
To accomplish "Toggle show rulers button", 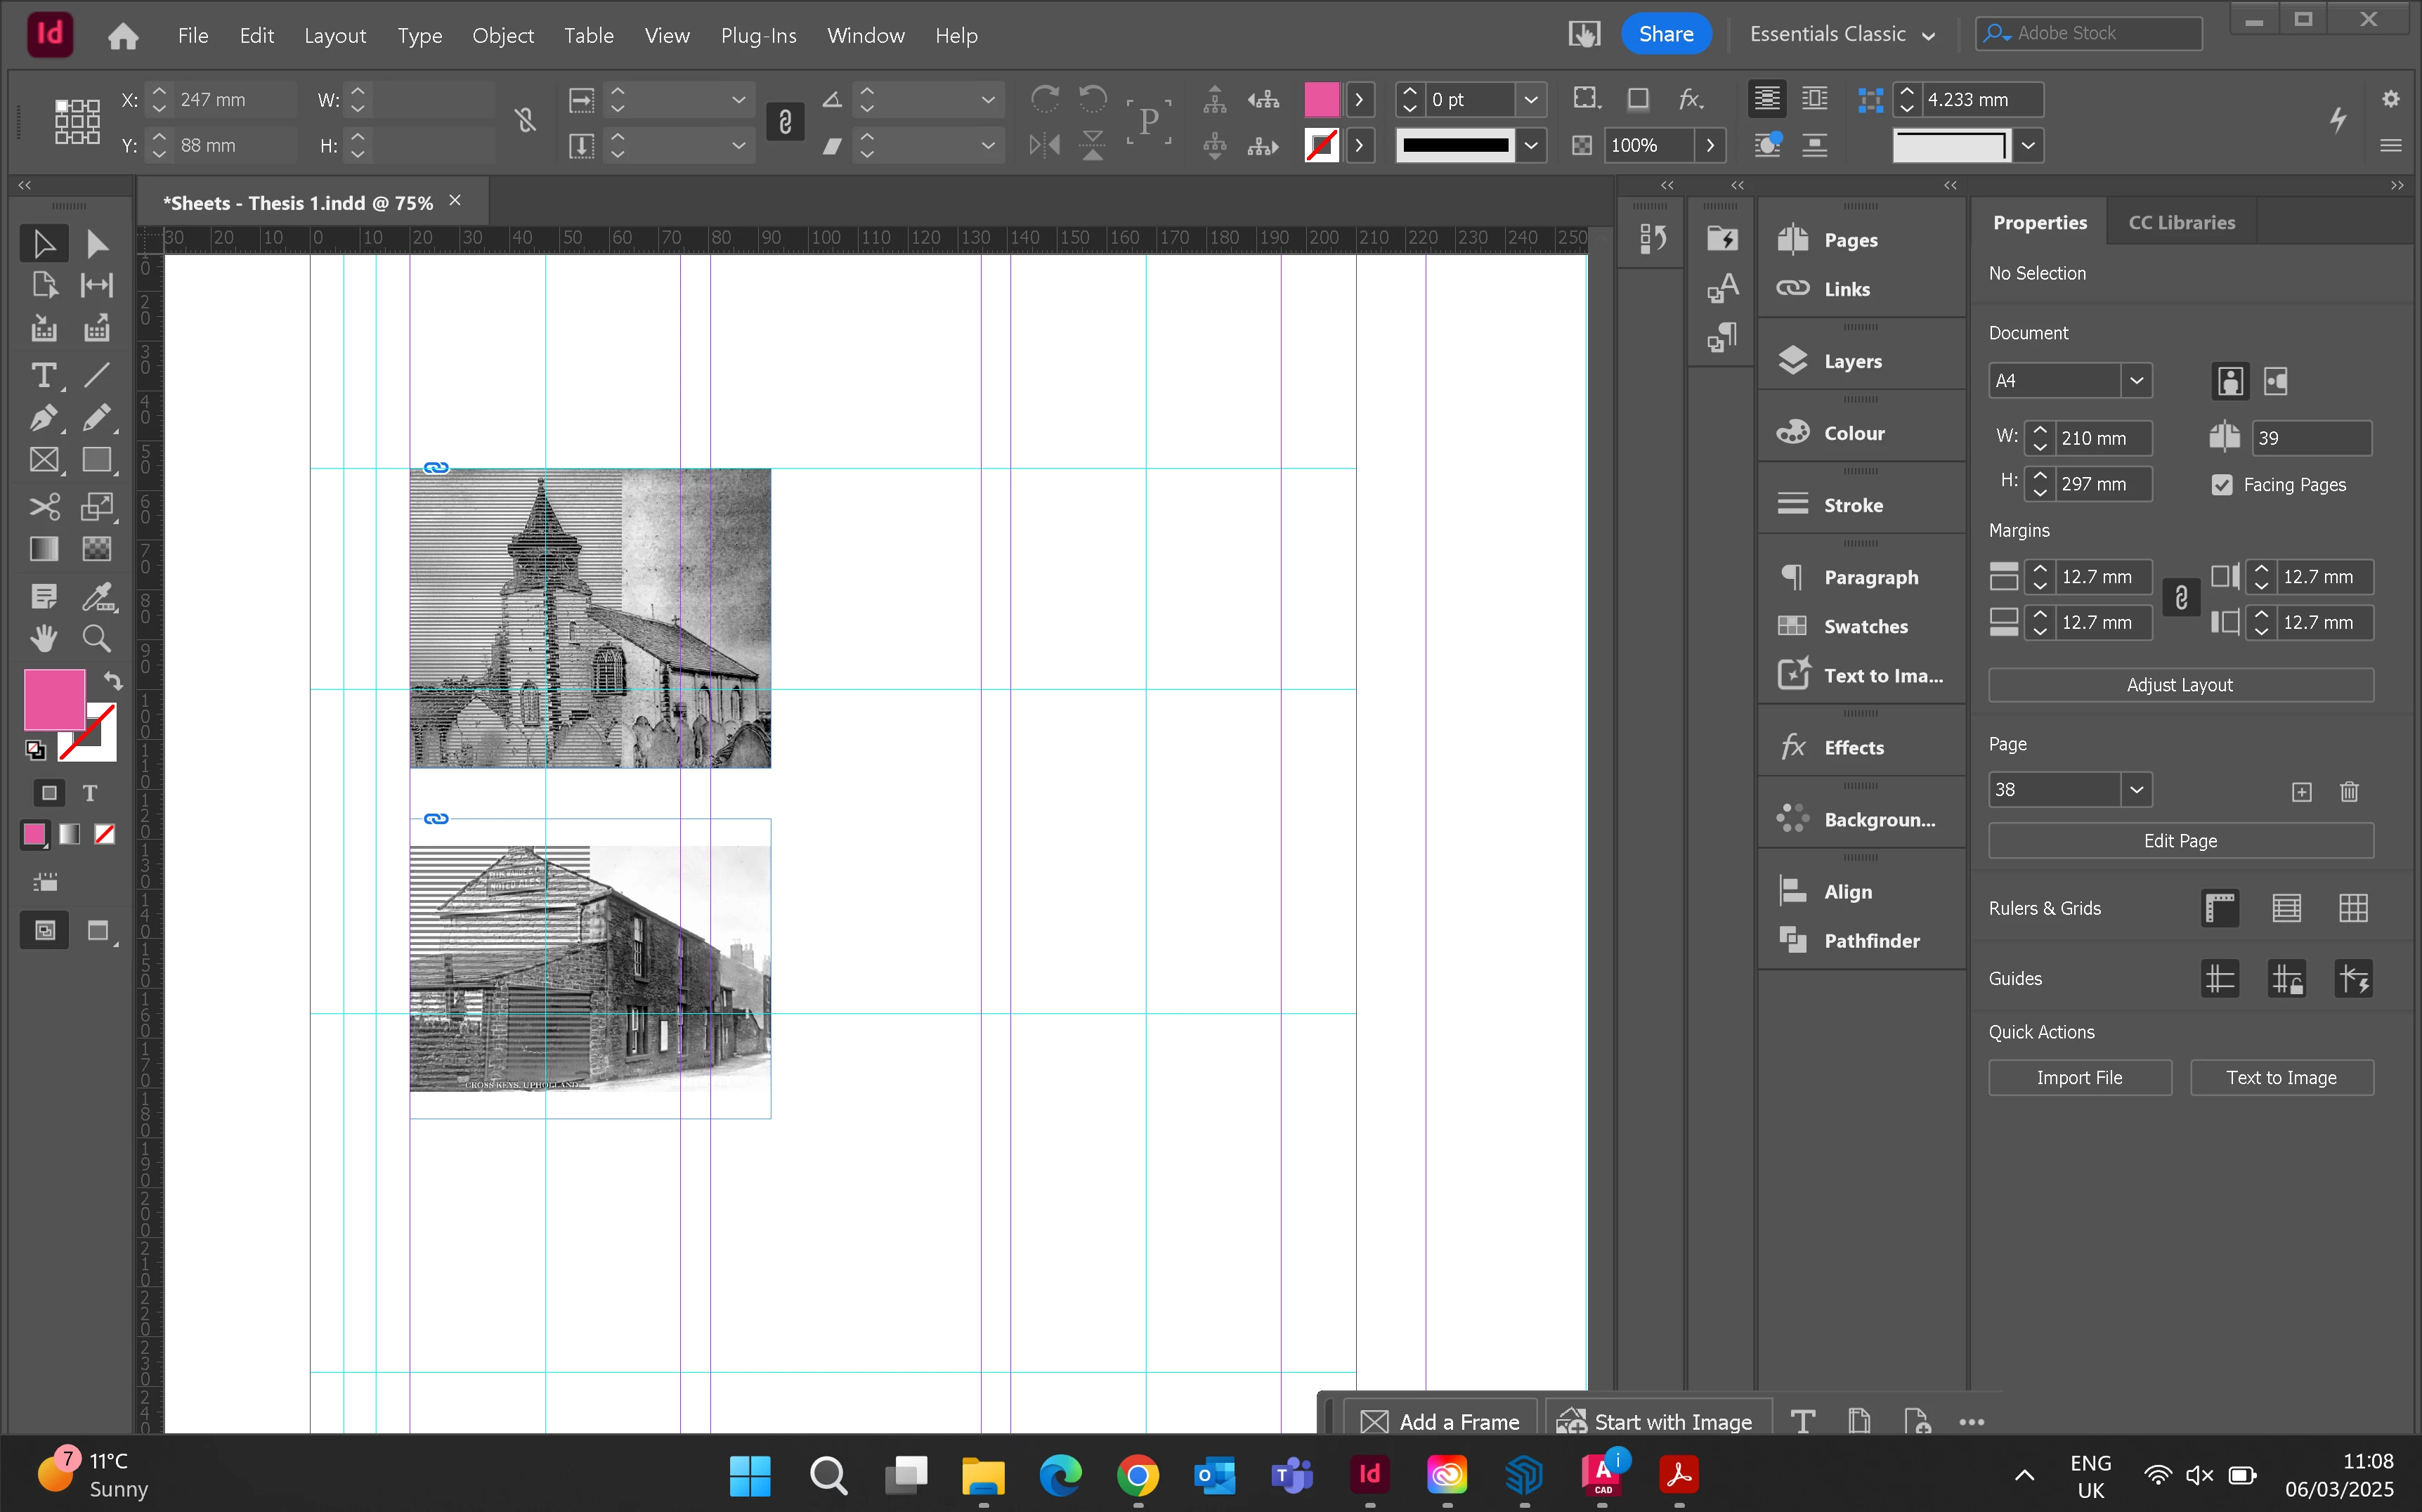I will point(2219,908).
